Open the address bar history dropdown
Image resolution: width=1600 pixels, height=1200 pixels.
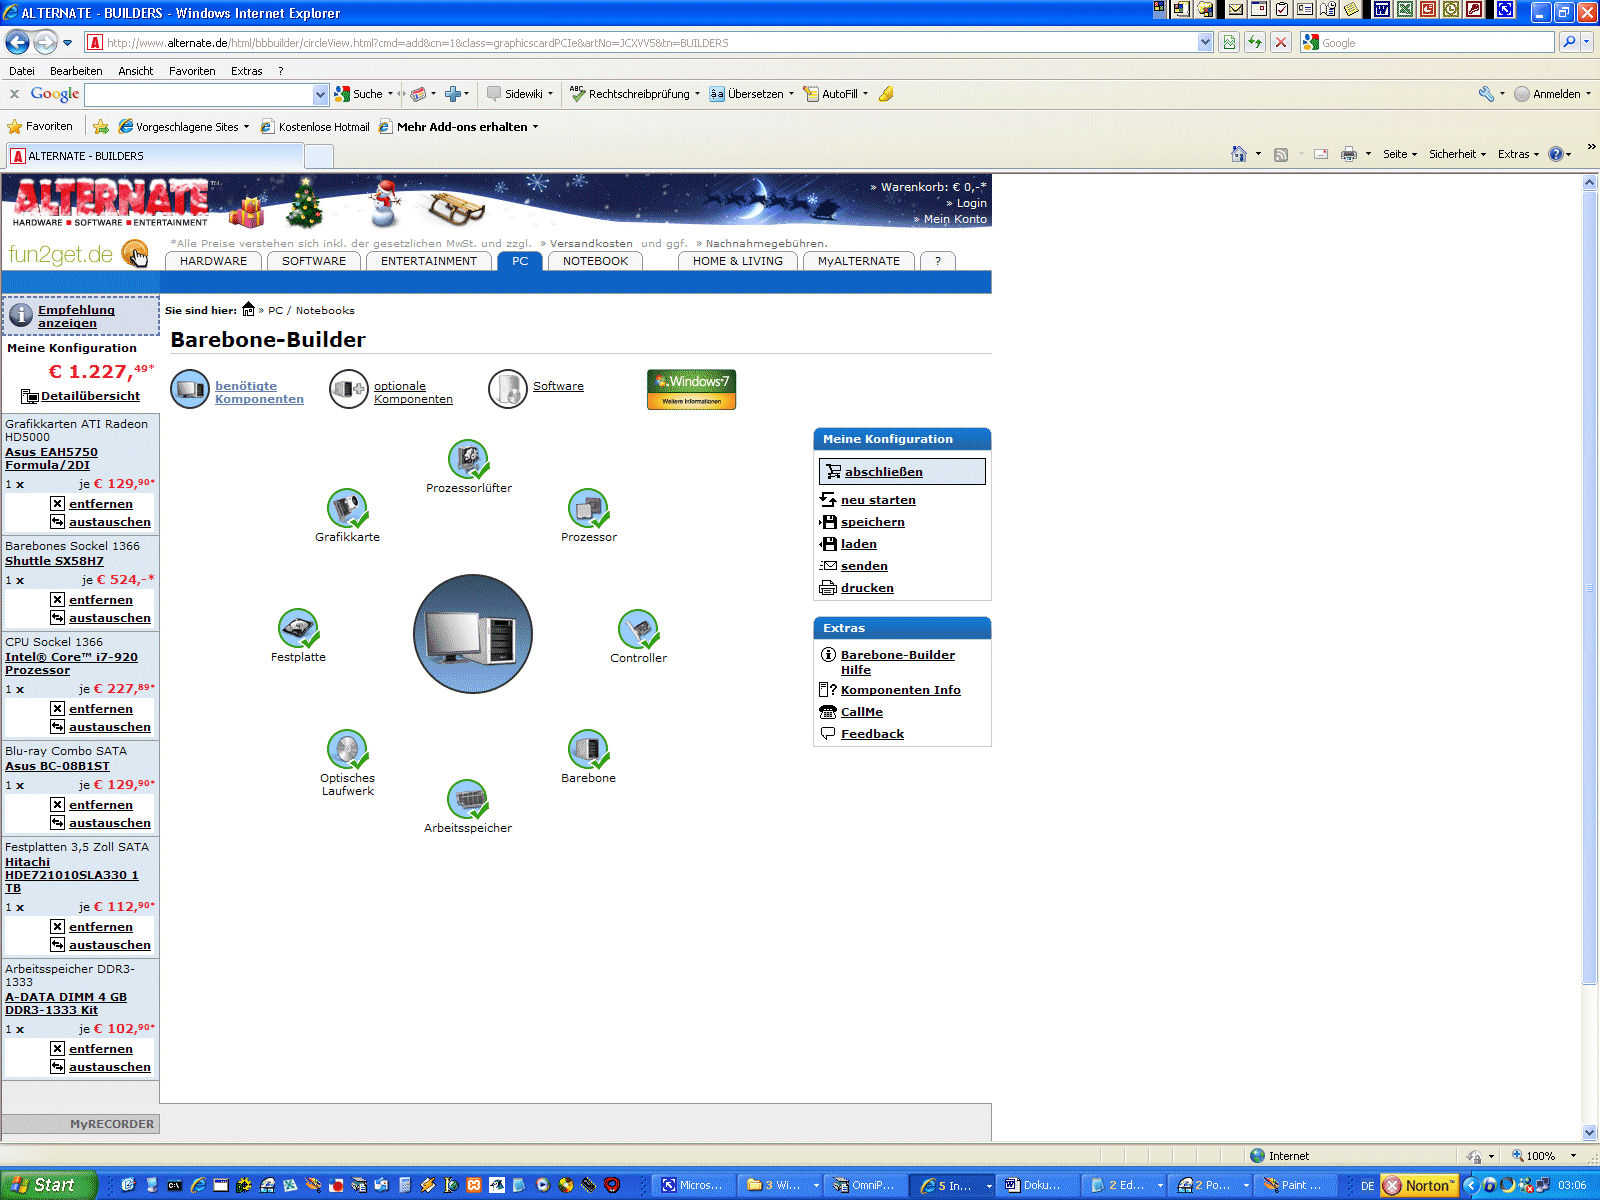click(x=1205, y=42)
